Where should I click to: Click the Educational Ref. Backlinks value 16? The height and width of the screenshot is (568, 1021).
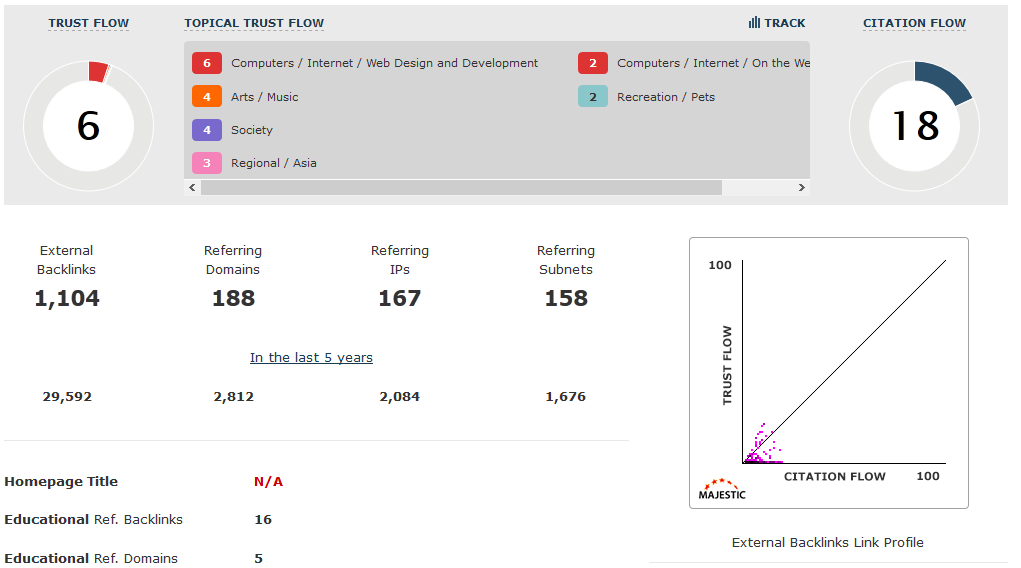click(x=263, y=520)
